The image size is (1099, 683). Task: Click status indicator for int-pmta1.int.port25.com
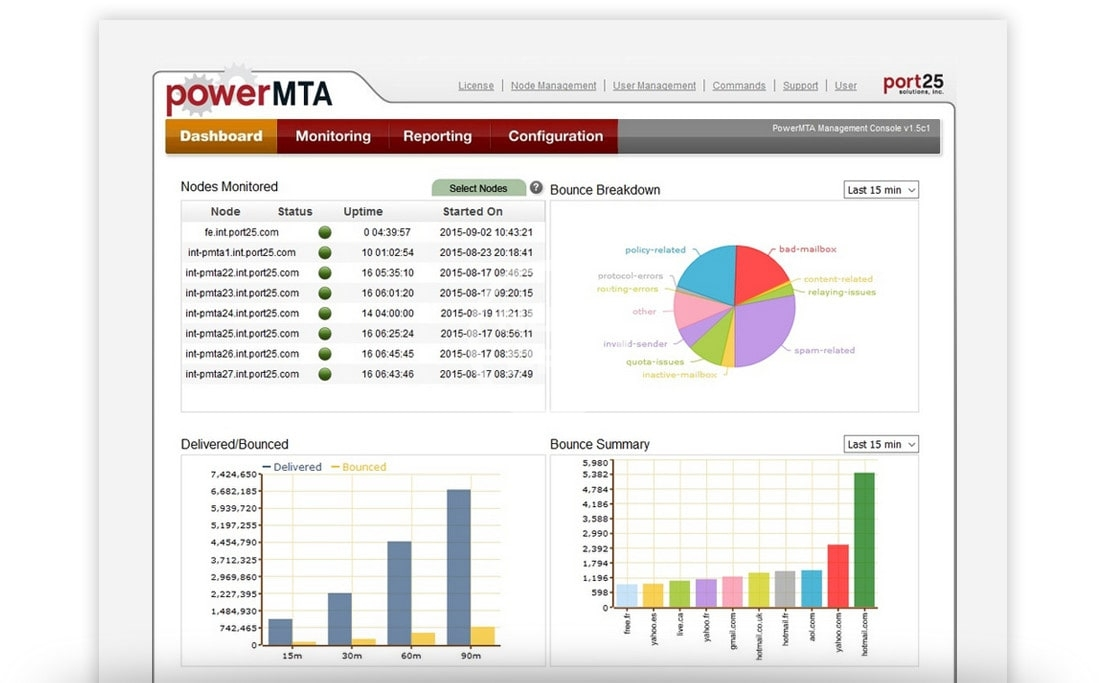click(325, 253)
